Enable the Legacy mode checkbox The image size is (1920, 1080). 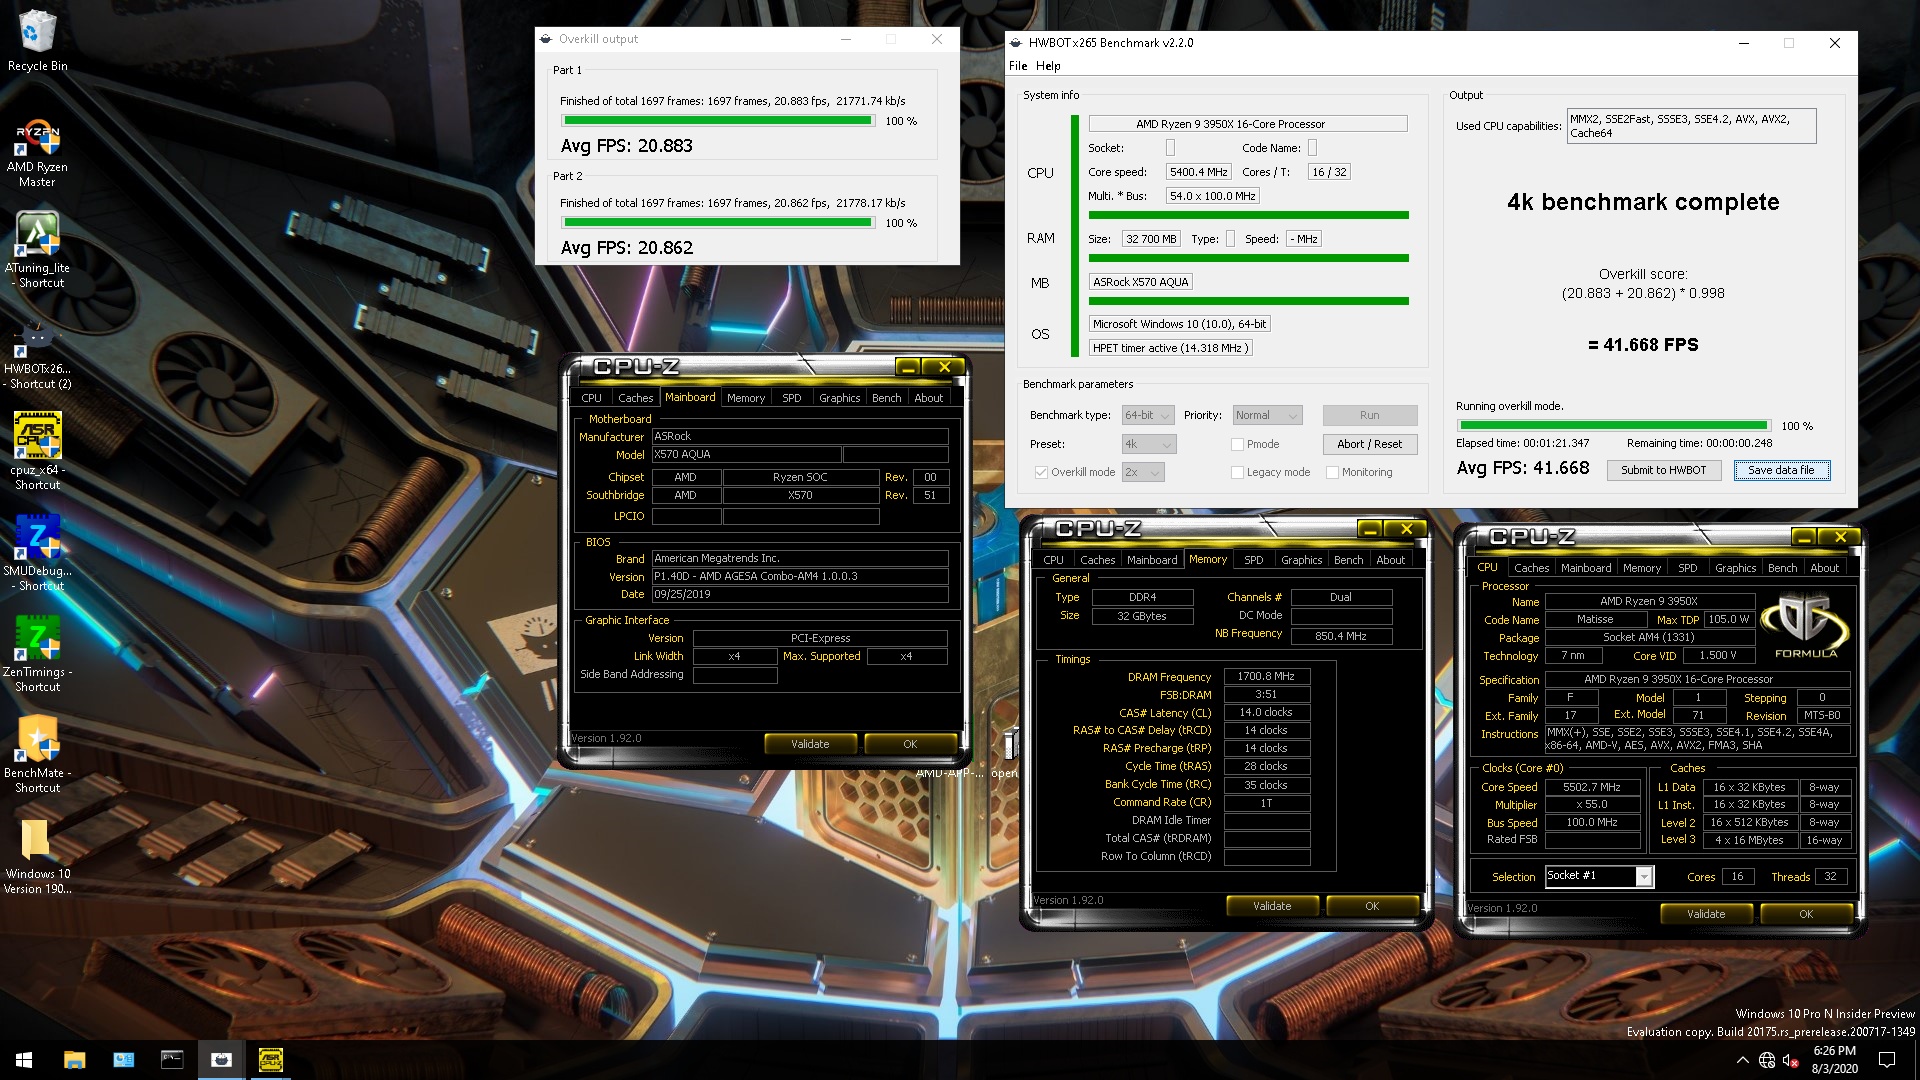[1237, 472]
